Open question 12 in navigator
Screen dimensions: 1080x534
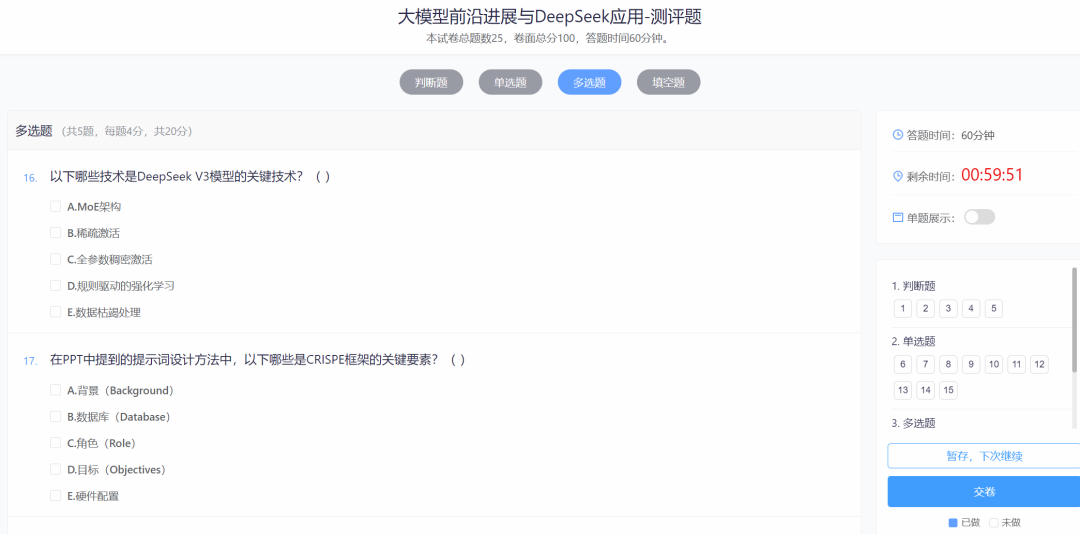click(x=1039, y=364)
